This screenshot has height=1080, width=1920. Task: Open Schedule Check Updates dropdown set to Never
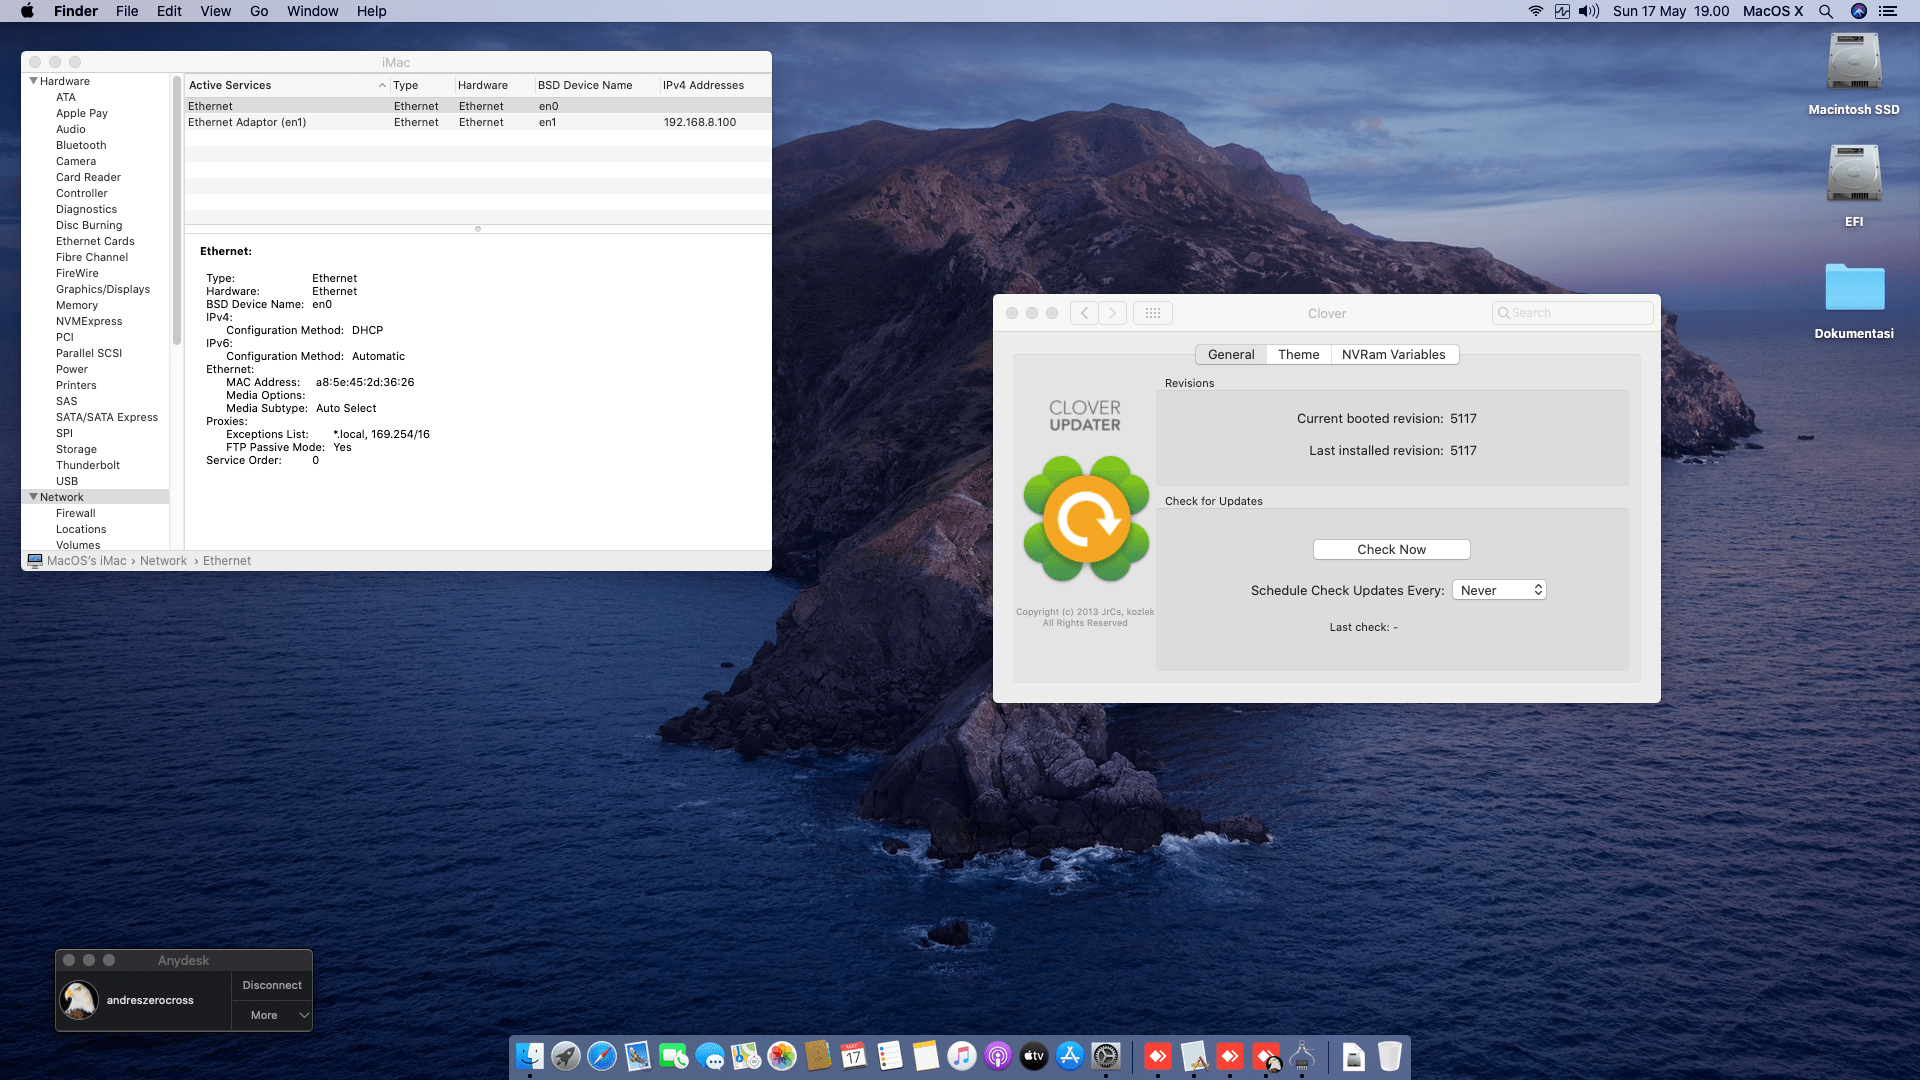pos(1499,590)
